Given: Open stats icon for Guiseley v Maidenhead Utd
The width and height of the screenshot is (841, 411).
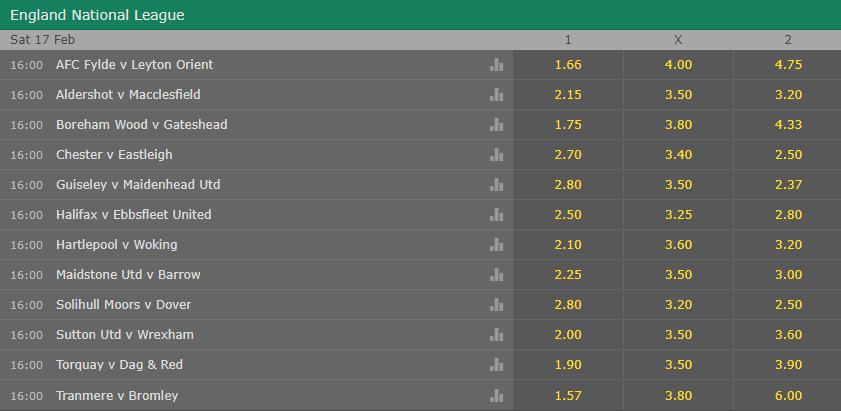Looking at the screenshot, I should [x=496, y=185].
